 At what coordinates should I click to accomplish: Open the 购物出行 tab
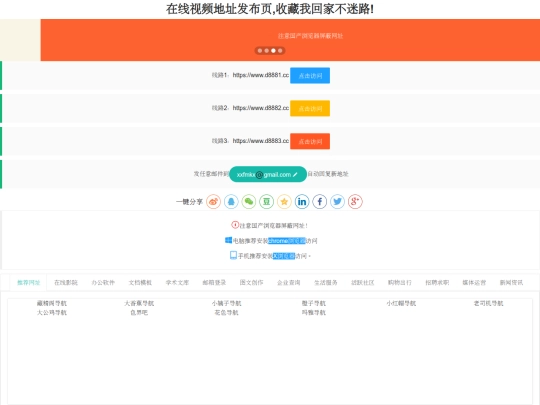400,283
